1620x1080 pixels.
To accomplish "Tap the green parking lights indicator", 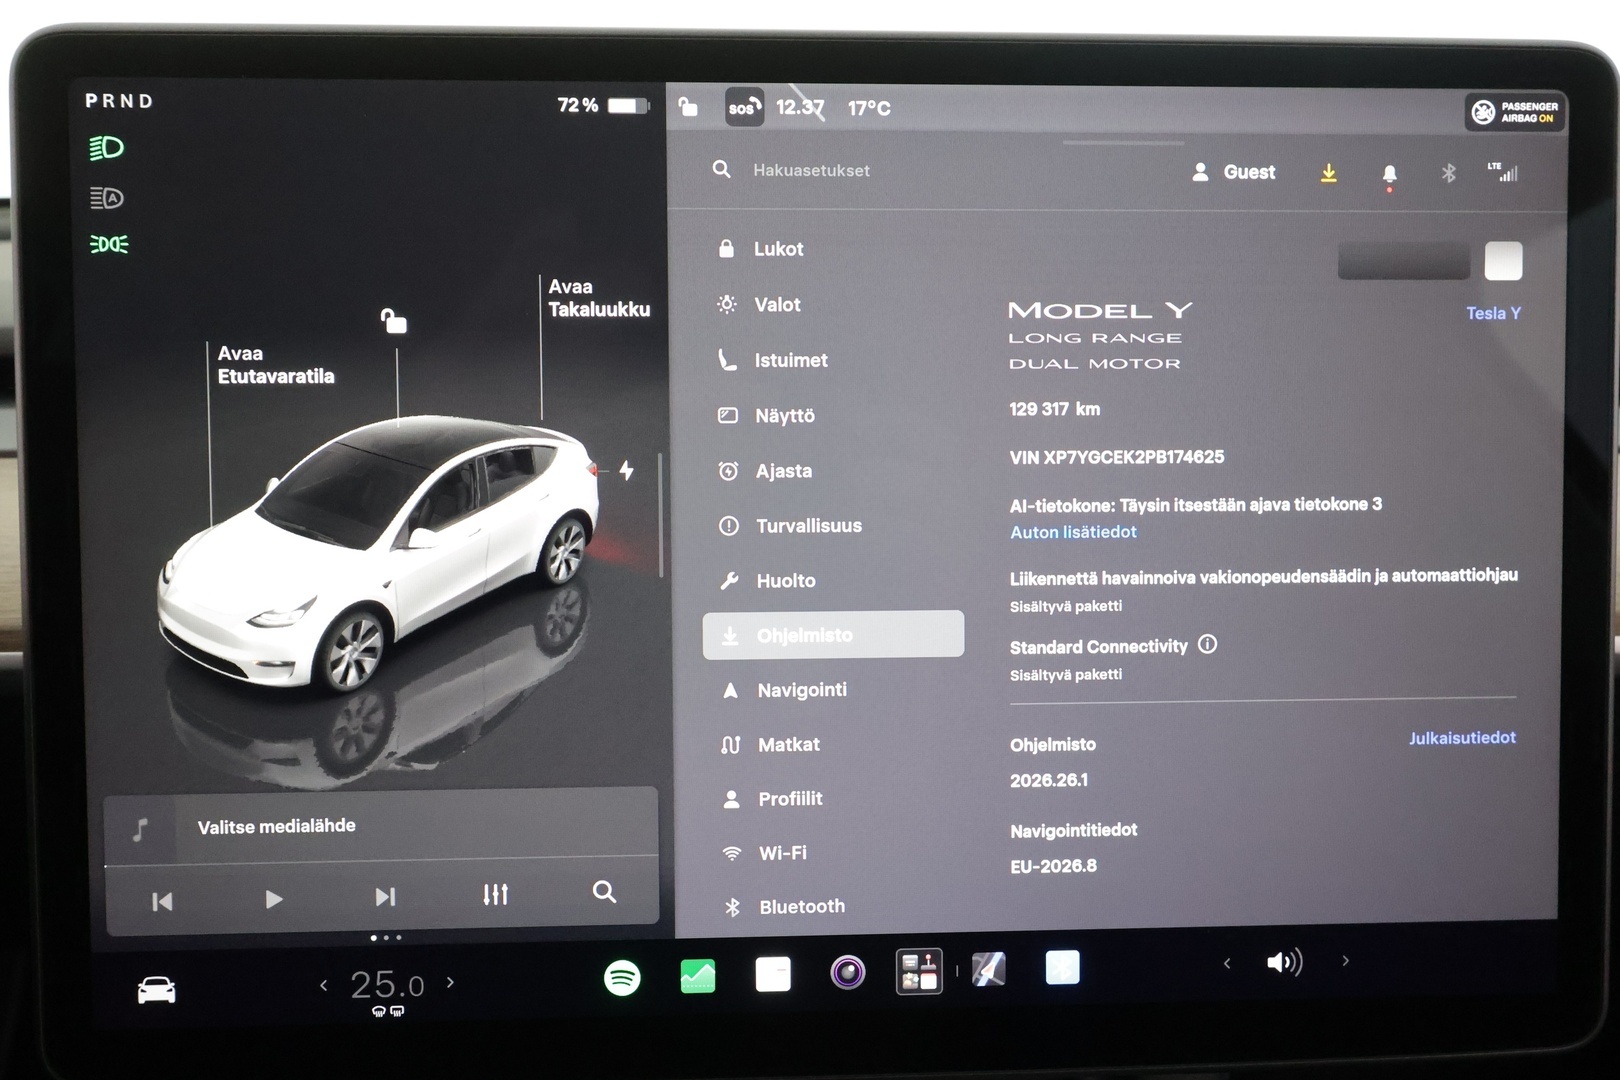I will pyautogui.click(x=109, y=244).
